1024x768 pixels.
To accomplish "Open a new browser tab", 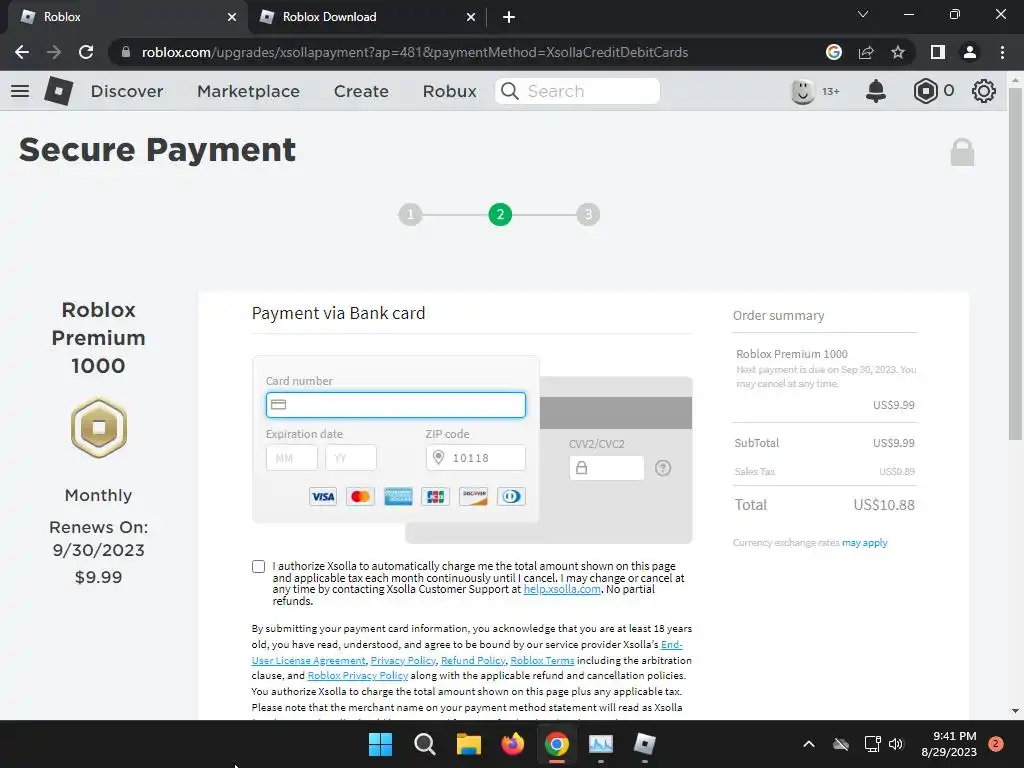I will [509, 17].
